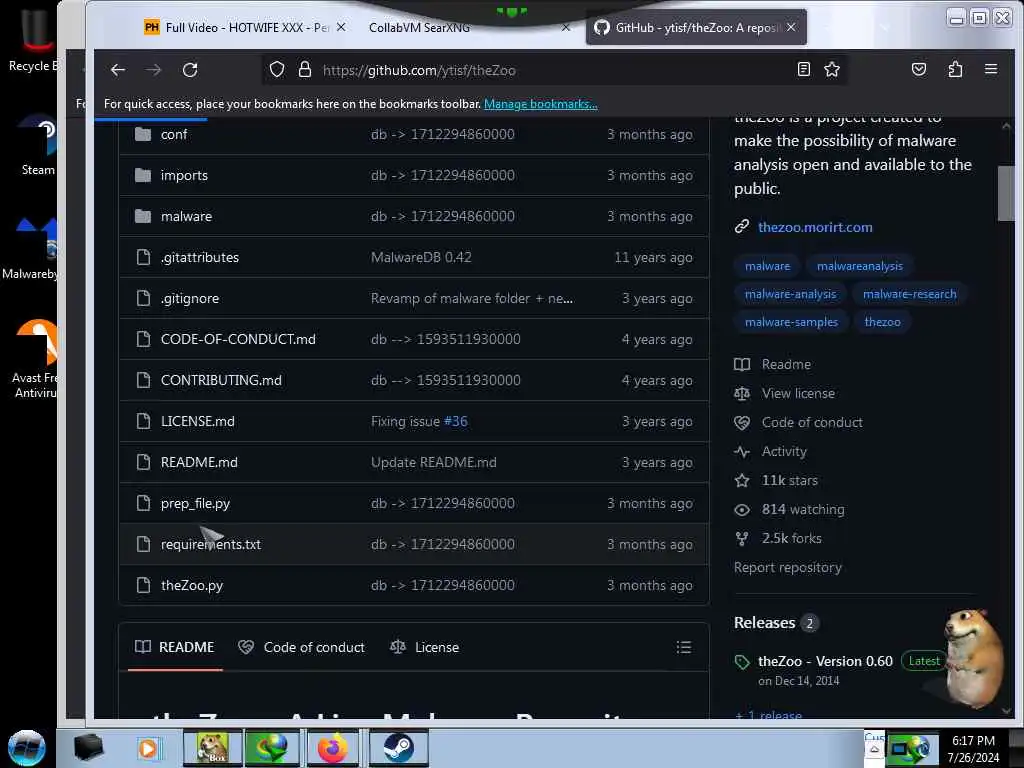Viewport: 1024px width, 768px height.
Task: Open requirements.txt file
Action: [x=211, y=544]
